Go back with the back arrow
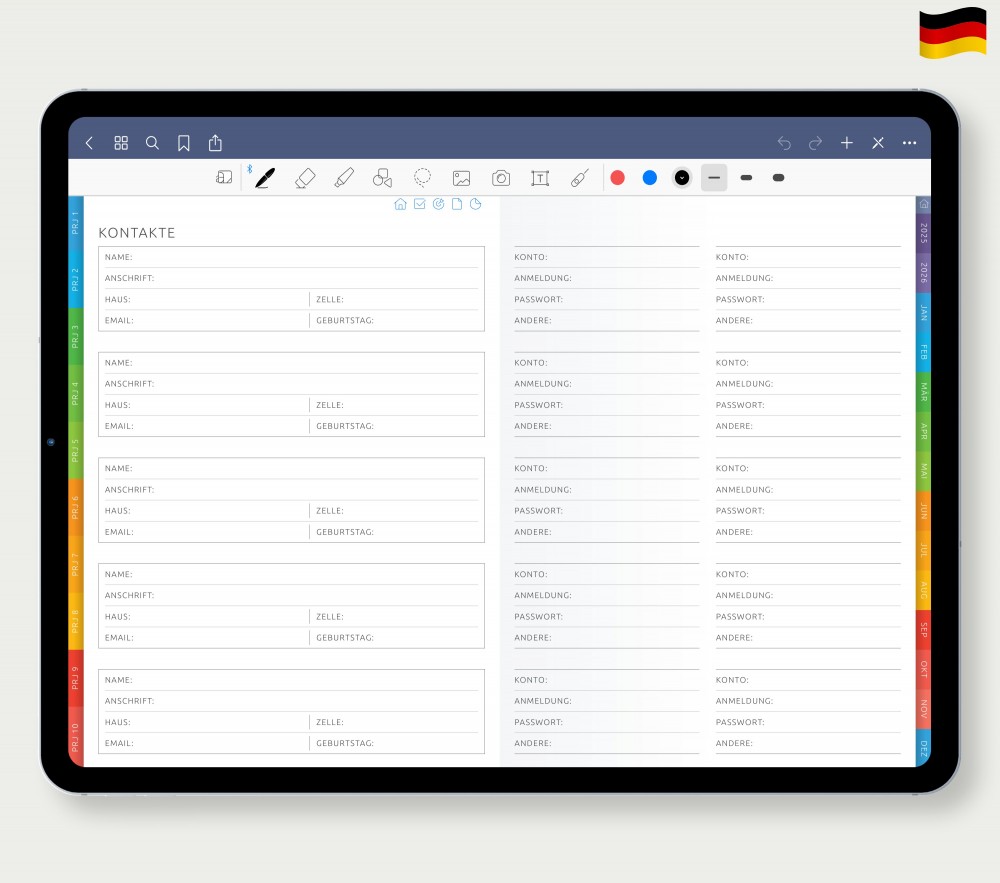 point(89,143)
